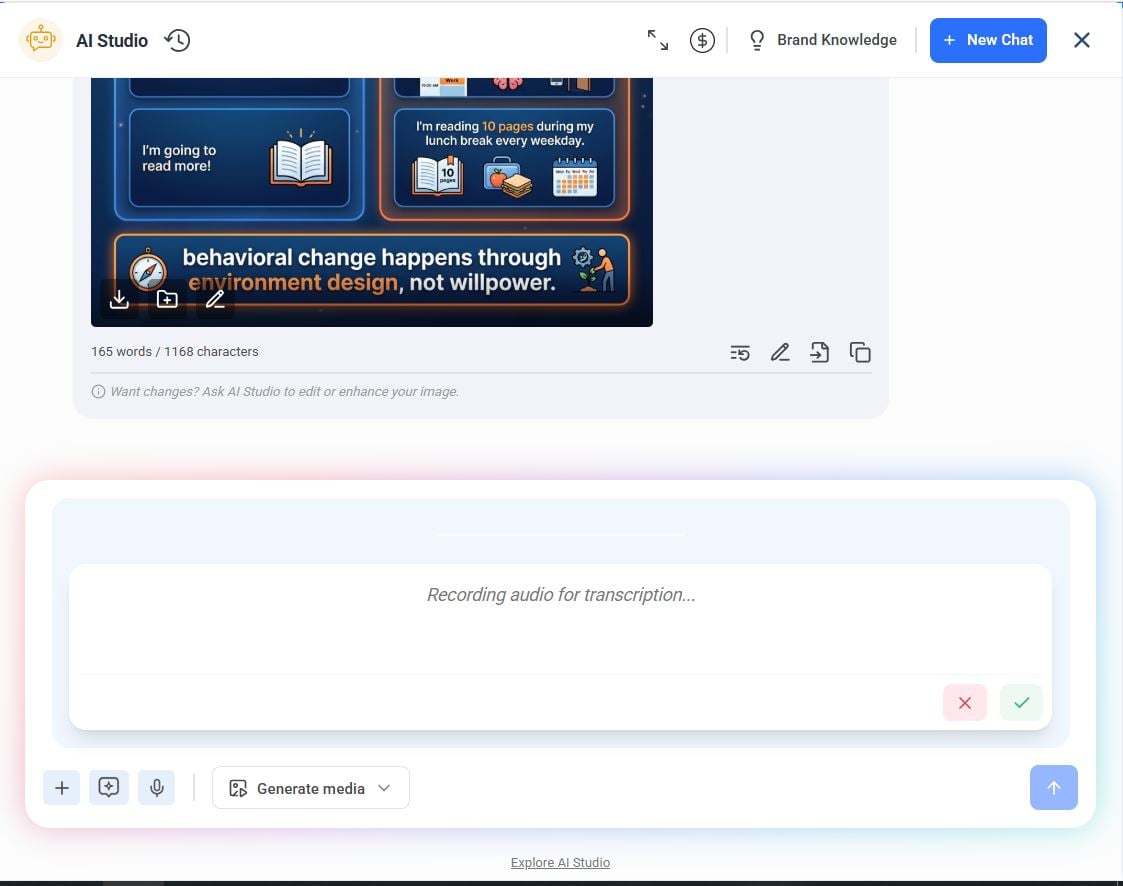Open the image edit tool below the infographic

[214, 298]
